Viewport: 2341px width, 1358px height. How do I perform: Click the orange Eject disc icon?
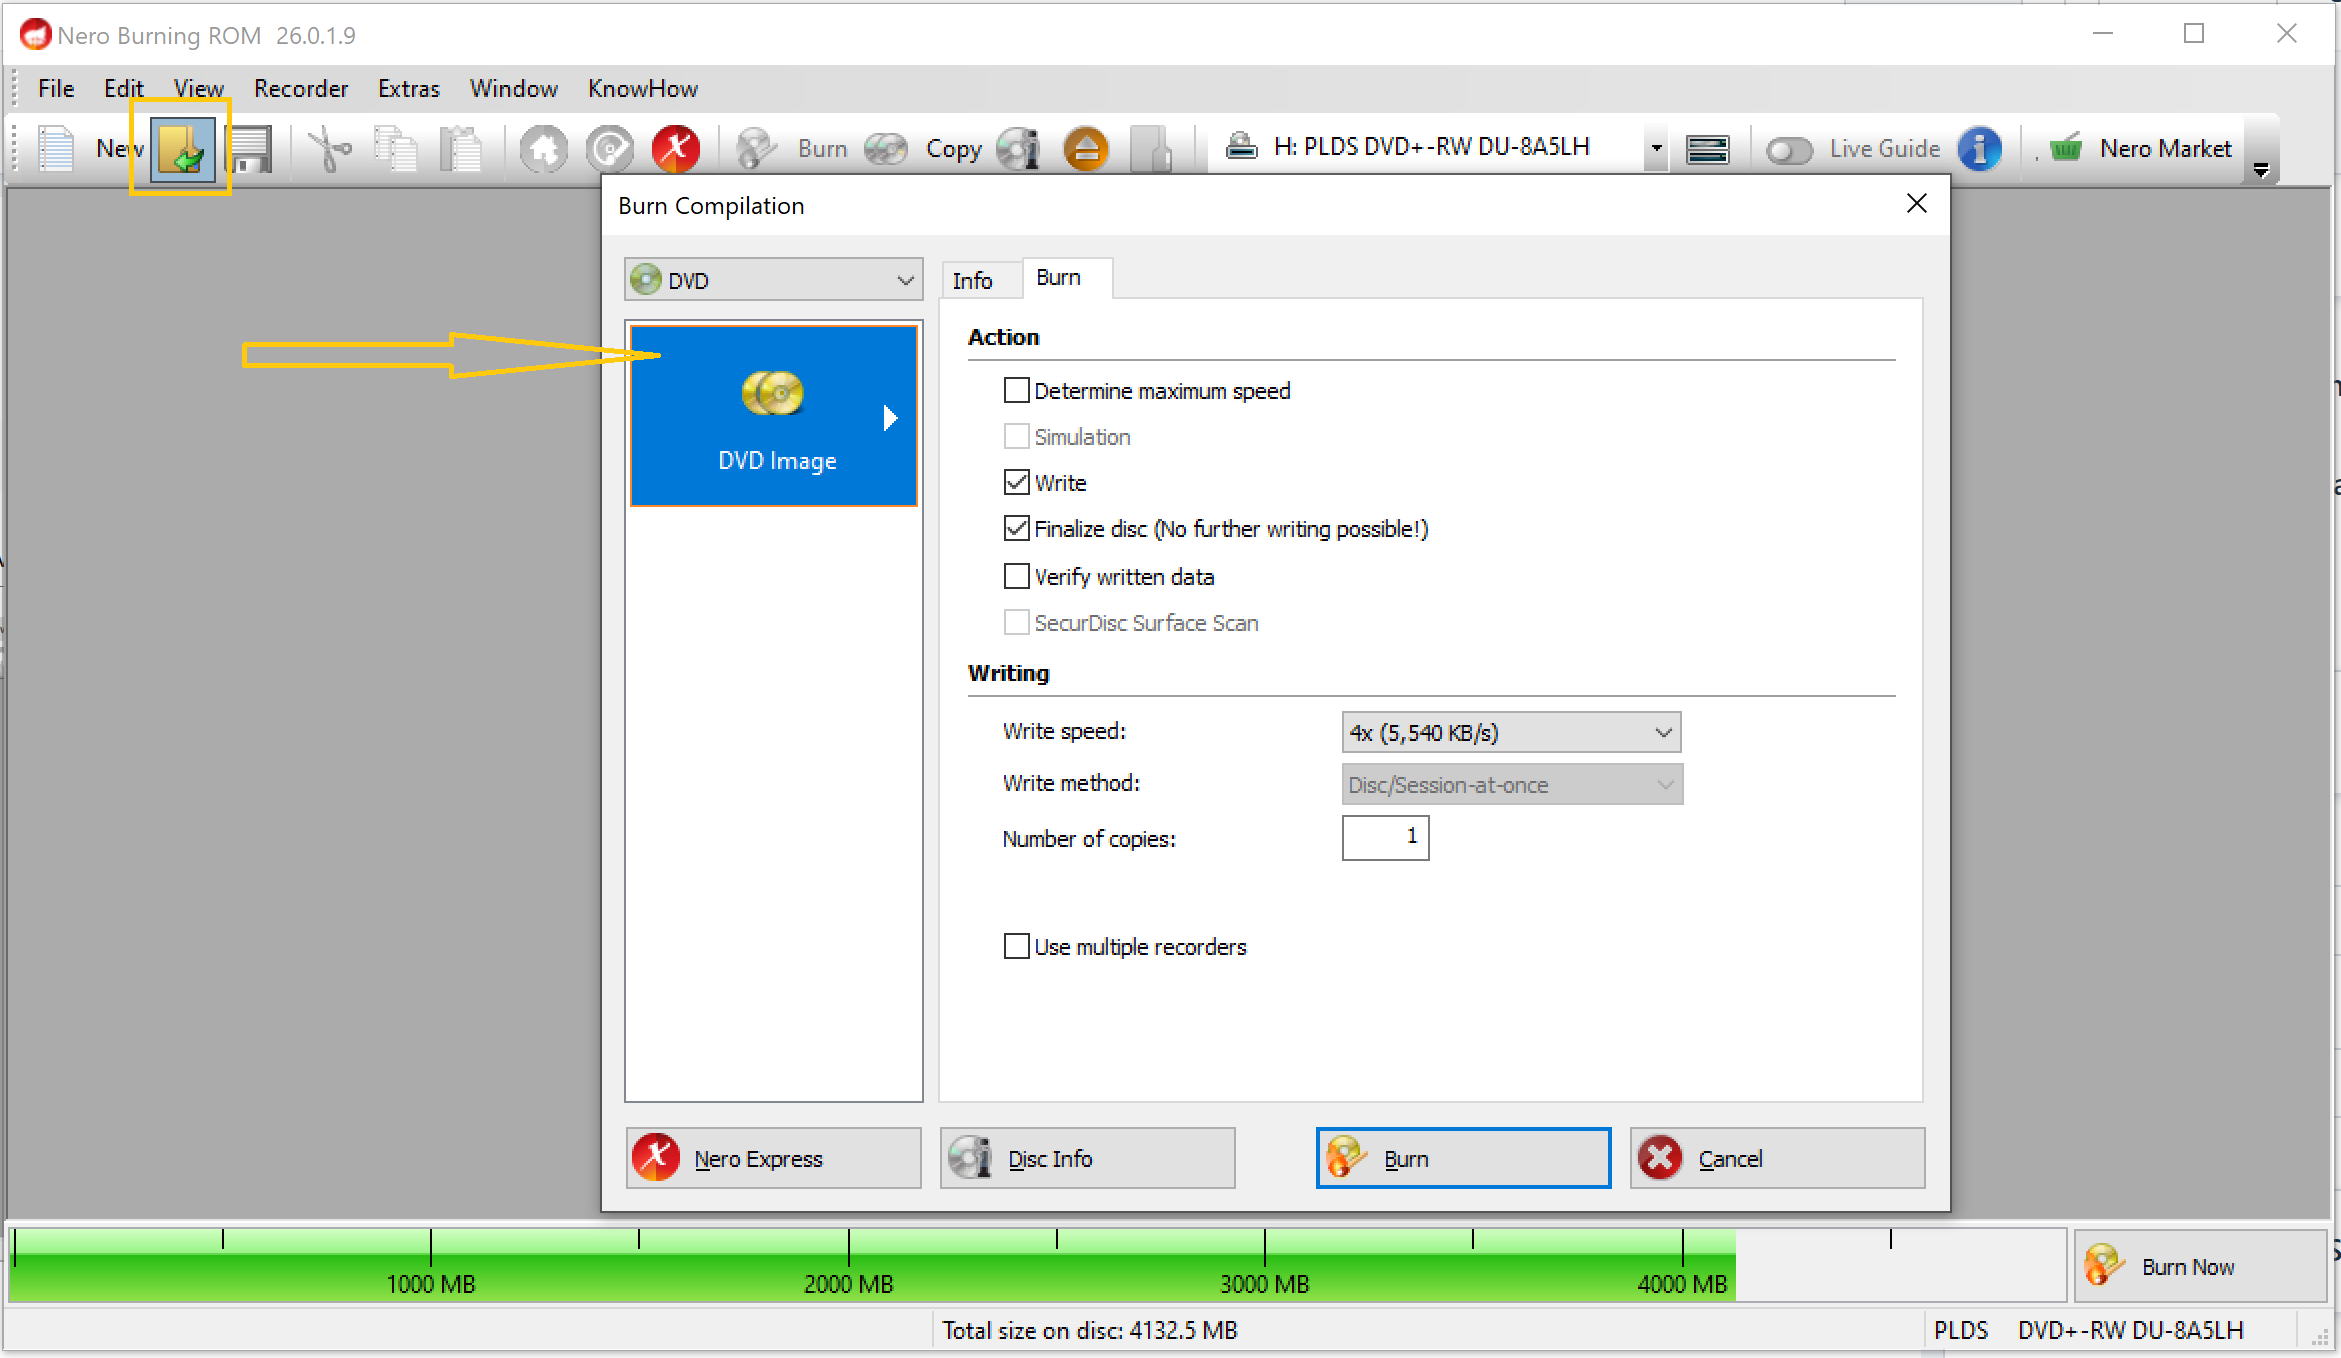[1085, 149]
